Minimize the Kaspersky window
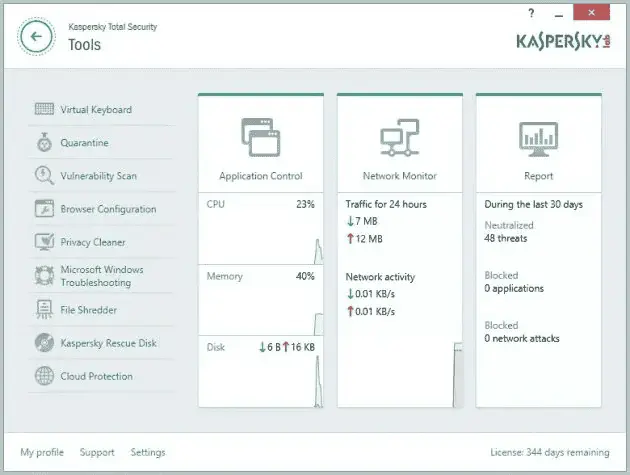 click(x=559, y=14)
